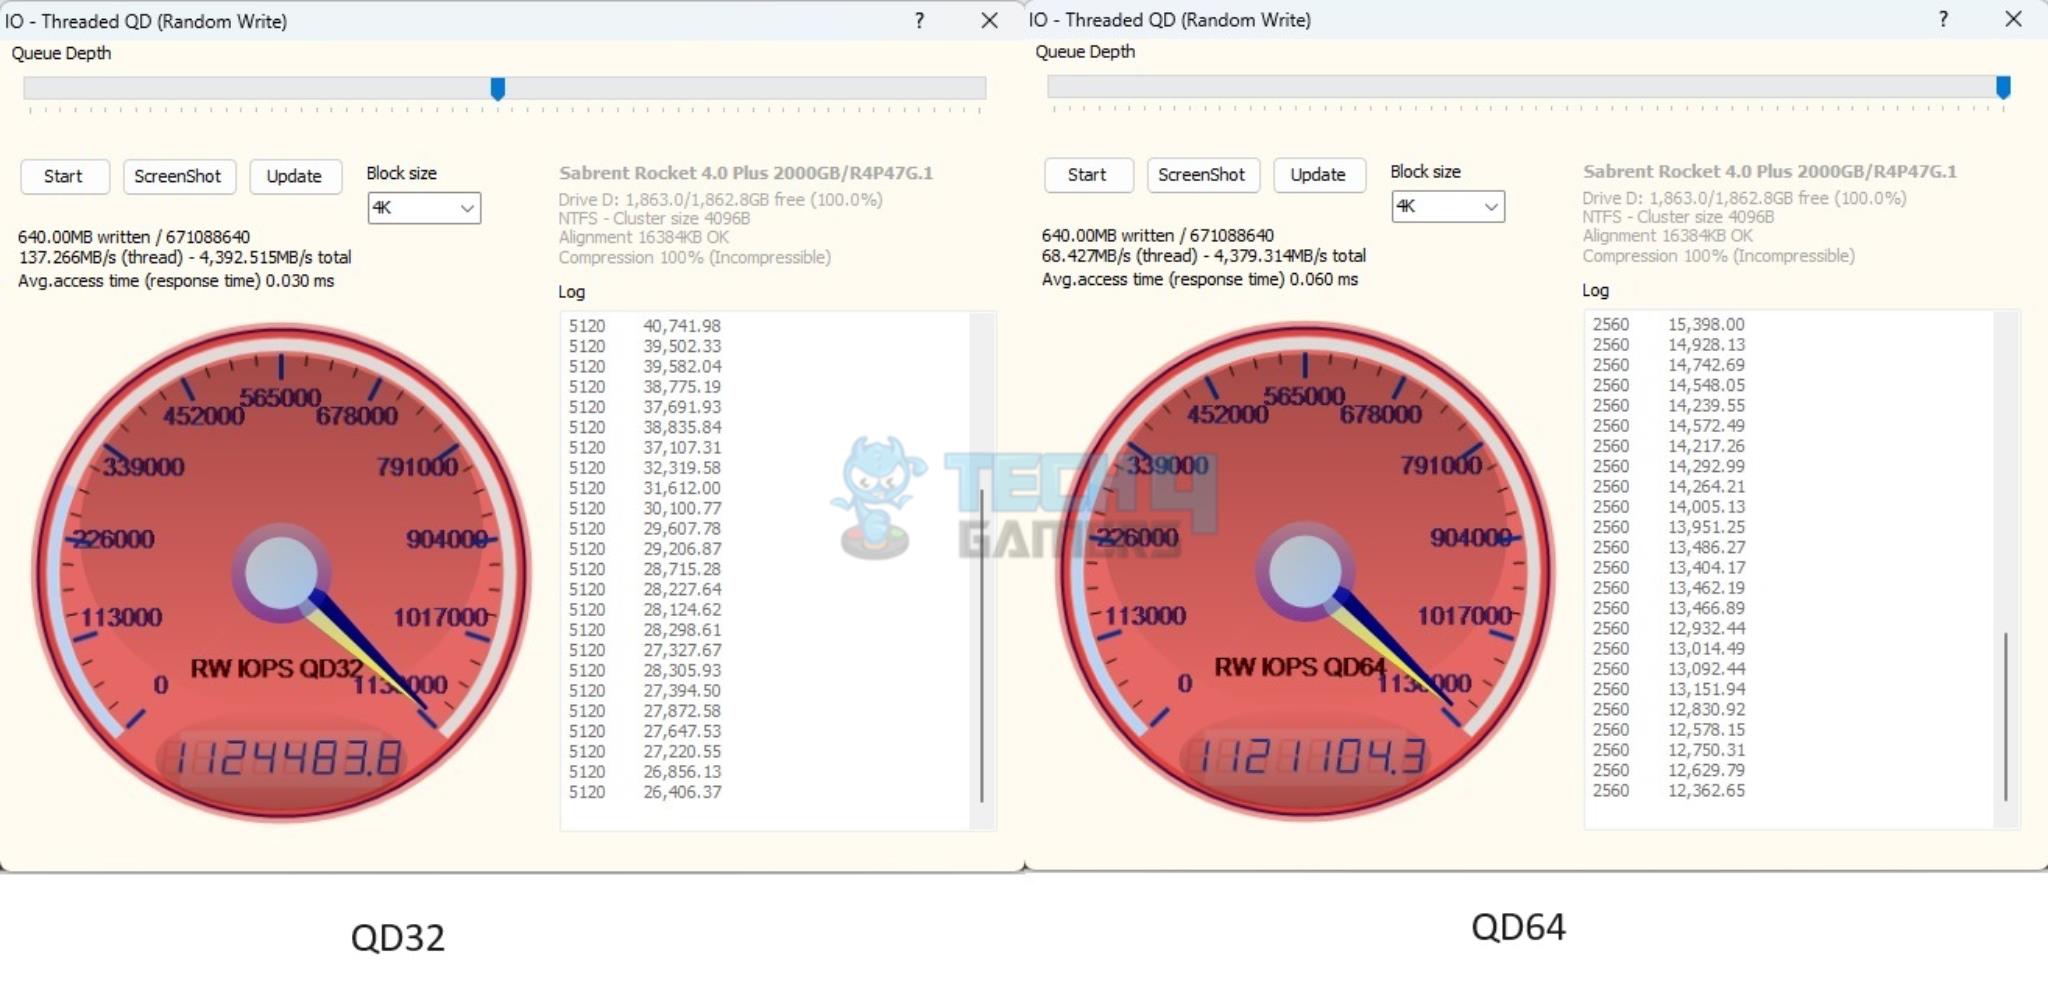Select log entry 27,327.67
The width and height of the screenshot is (2048, 996).
coord(682,650)
